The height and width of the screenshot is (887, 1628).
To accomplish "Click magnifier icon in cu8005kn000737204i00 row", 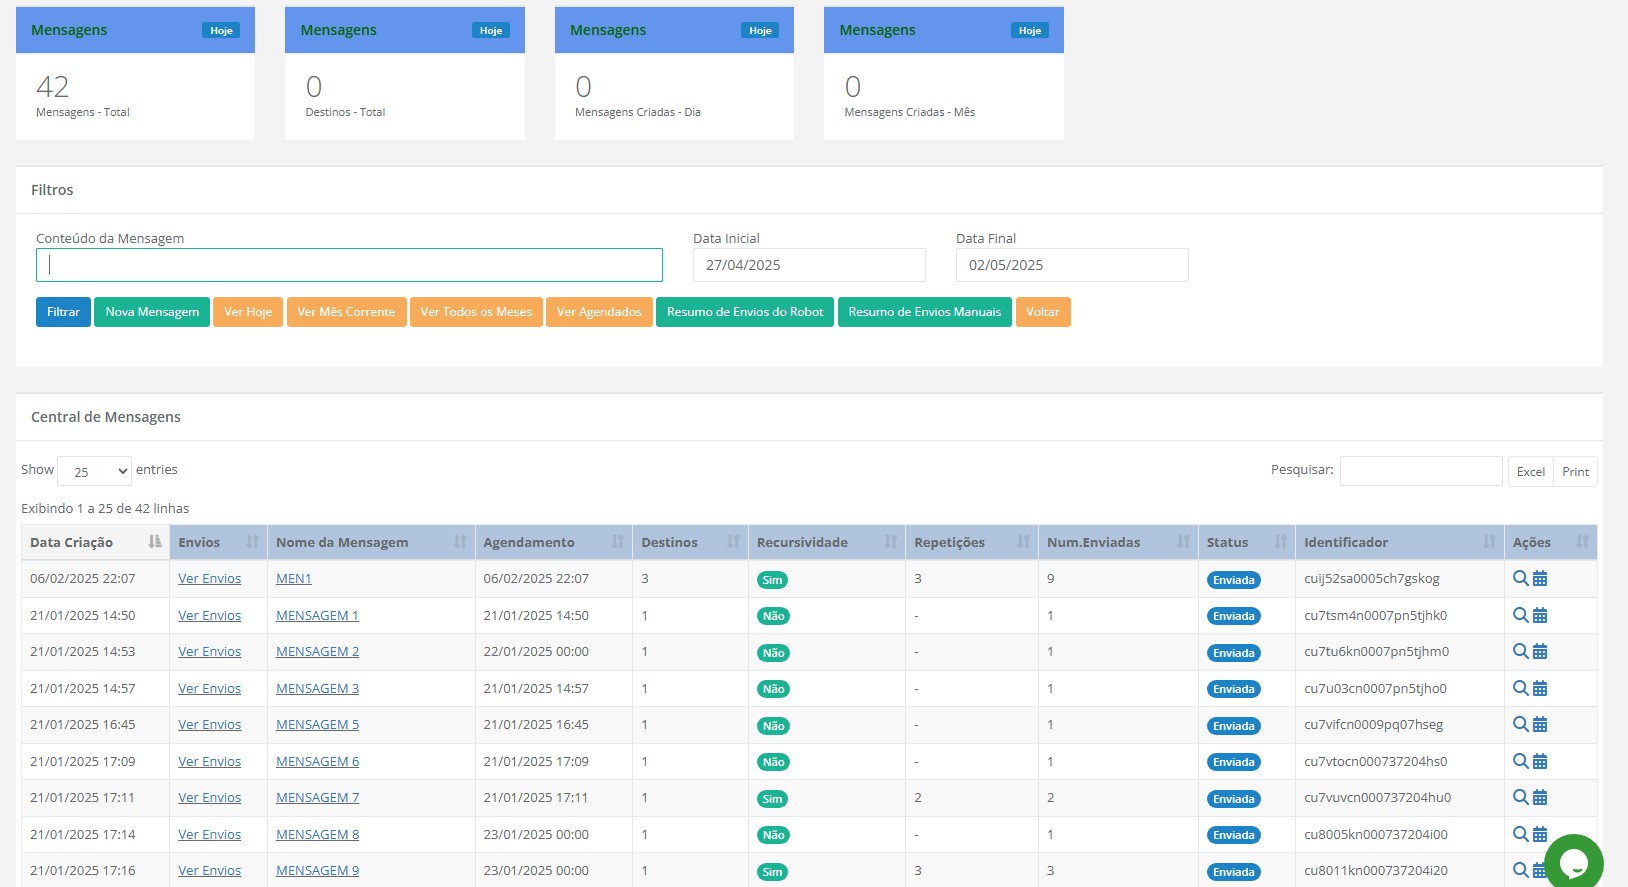I will click(x=1520, y=834).
